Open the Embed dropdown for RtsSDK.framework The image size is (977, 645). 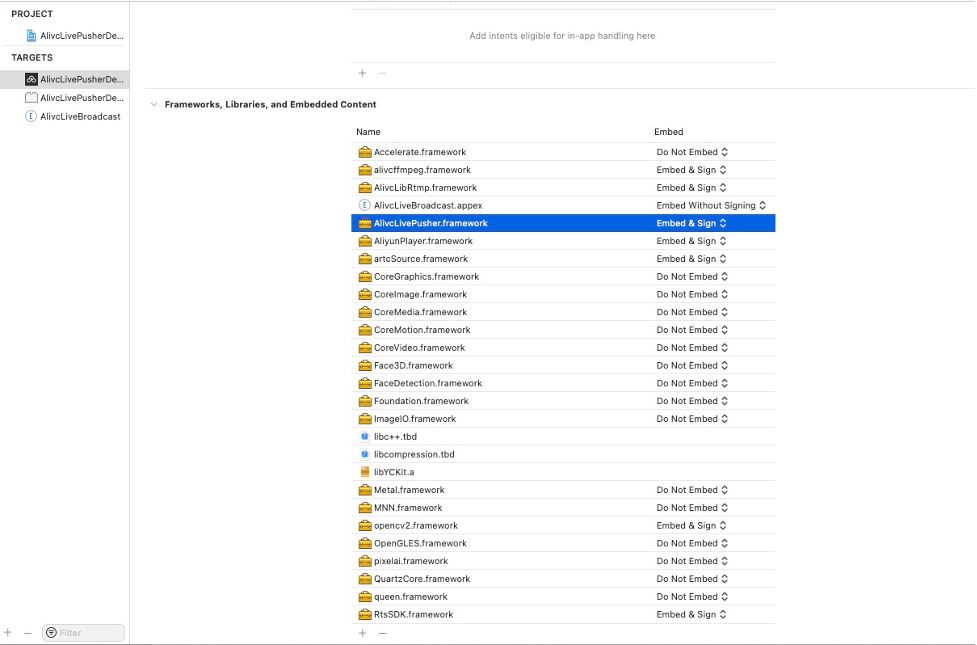(692, 614)
